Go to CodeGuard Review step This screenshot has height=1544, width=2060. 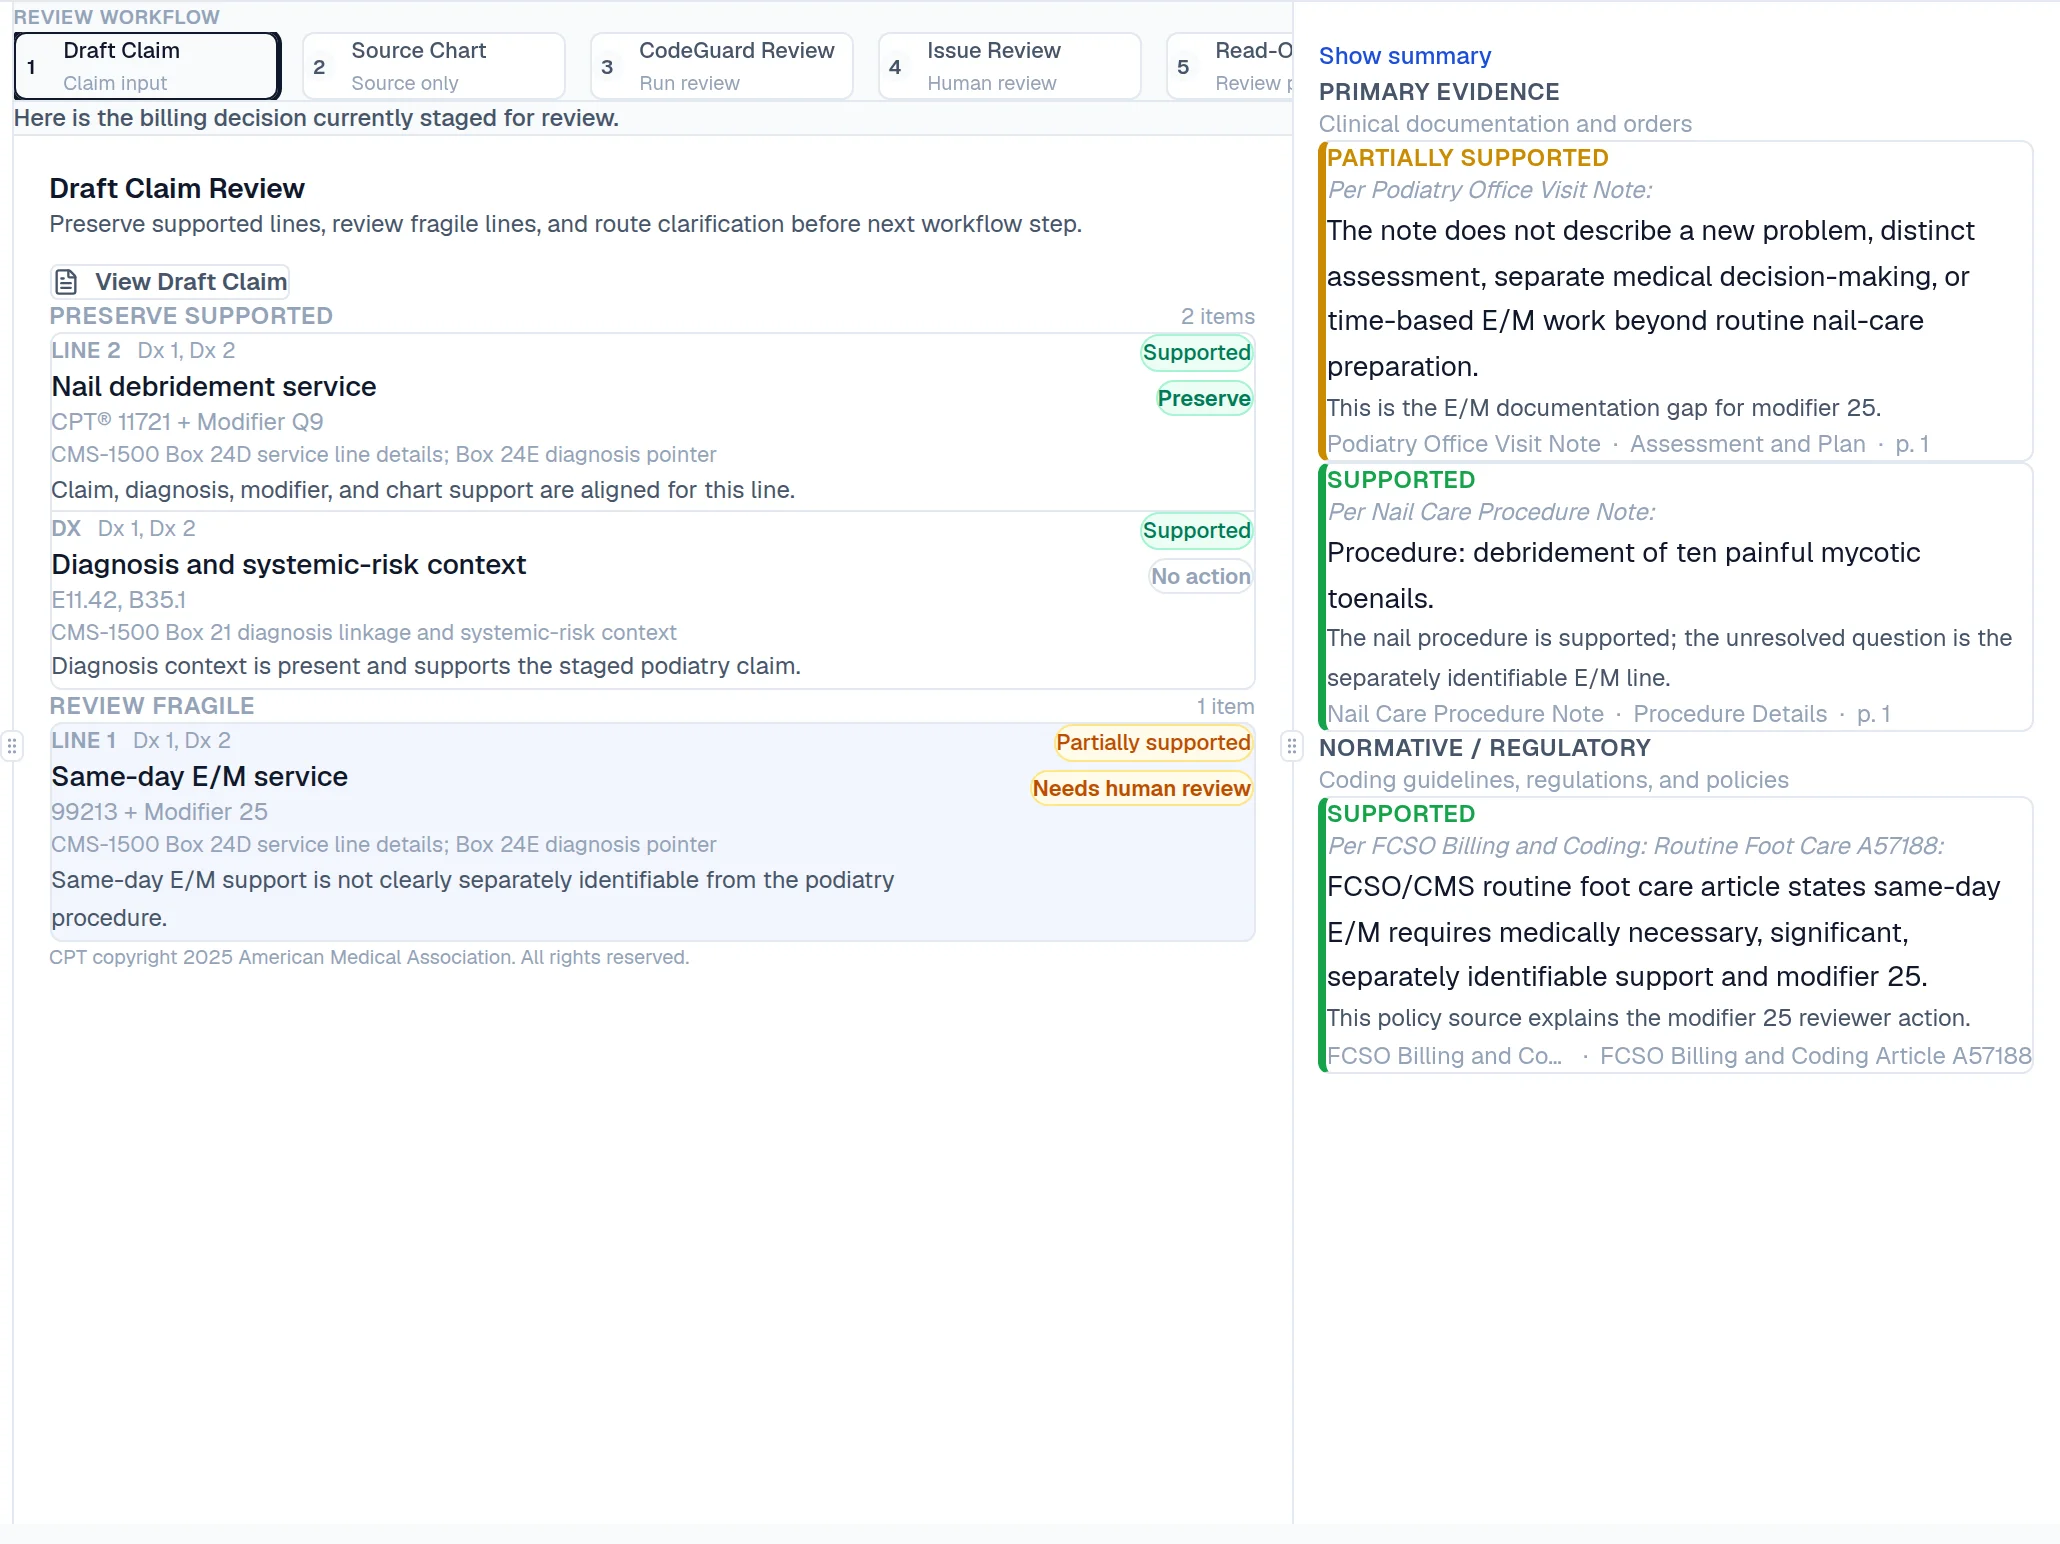[722, 66]
